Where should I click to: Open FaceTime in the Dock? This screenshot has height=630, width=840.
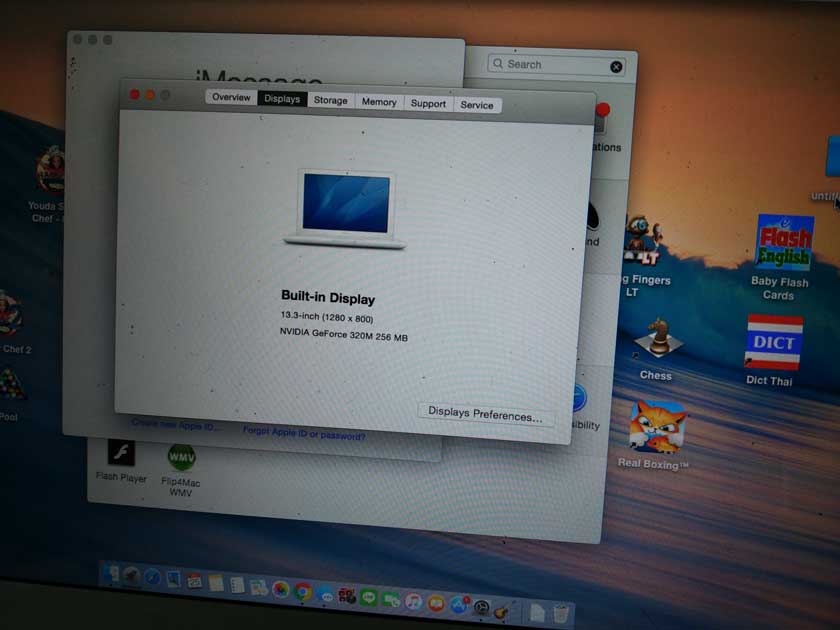click(x=391, y=600)
